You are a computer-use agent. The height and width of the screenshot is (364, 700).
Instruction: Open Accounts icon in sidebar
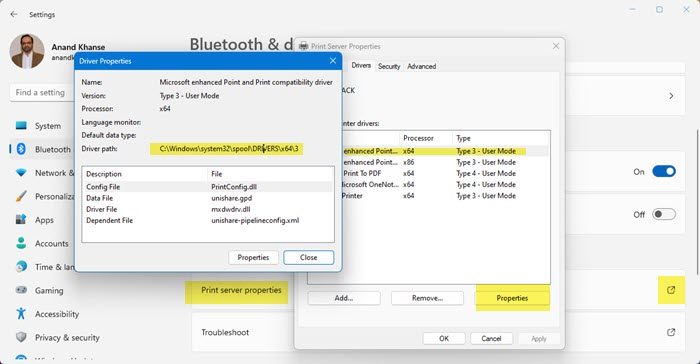point(21,243)
